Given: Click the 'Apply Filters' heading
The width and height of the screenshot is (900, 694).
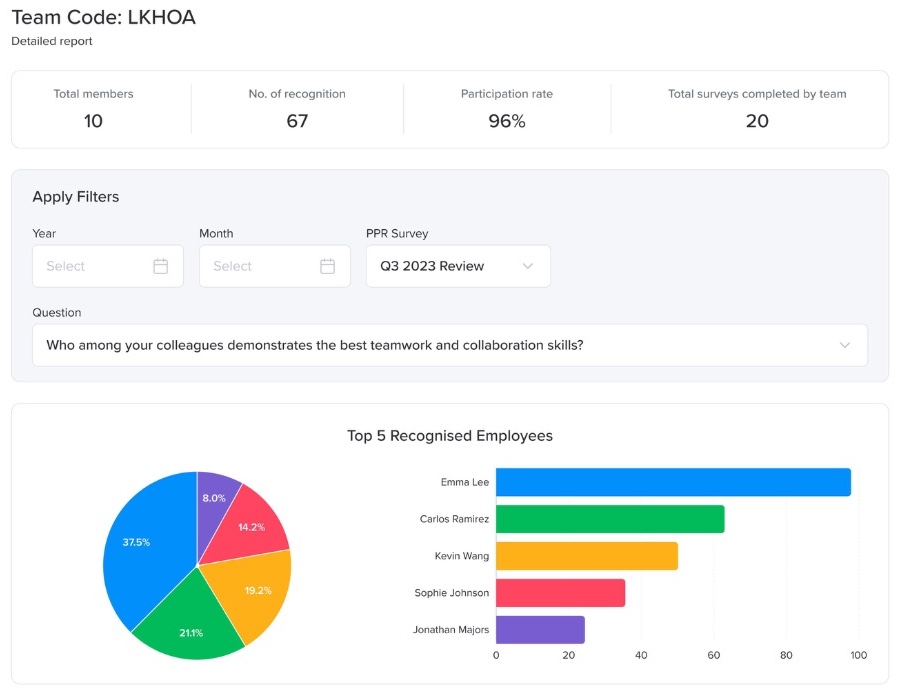Looking at the screenshot, I should tap(76, 197).
